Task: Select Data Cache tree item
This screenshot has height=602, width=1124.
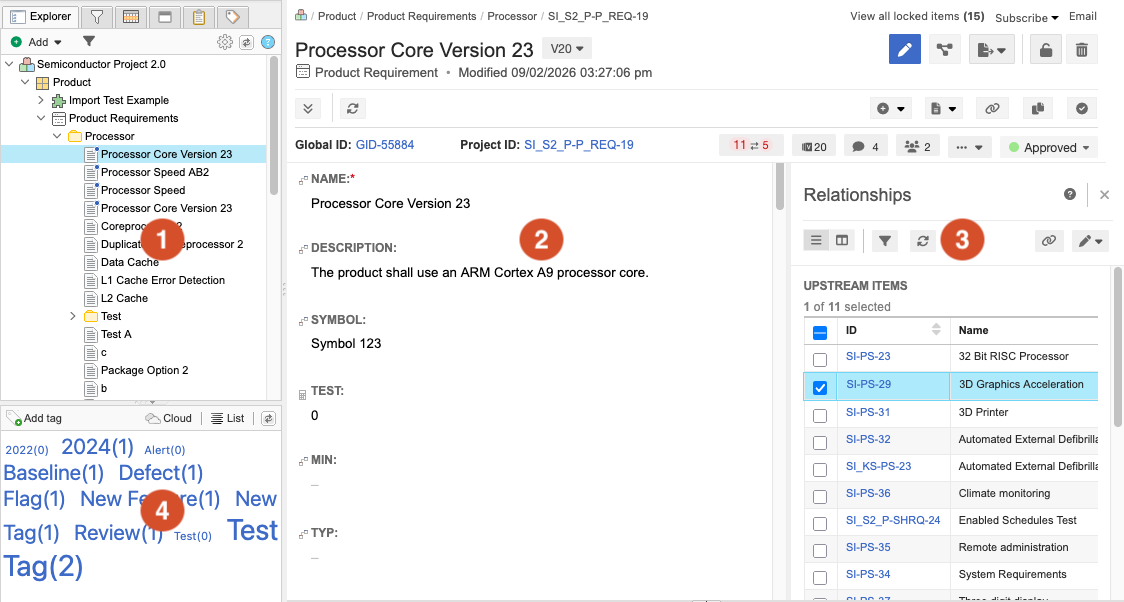Action: point(130,262)
